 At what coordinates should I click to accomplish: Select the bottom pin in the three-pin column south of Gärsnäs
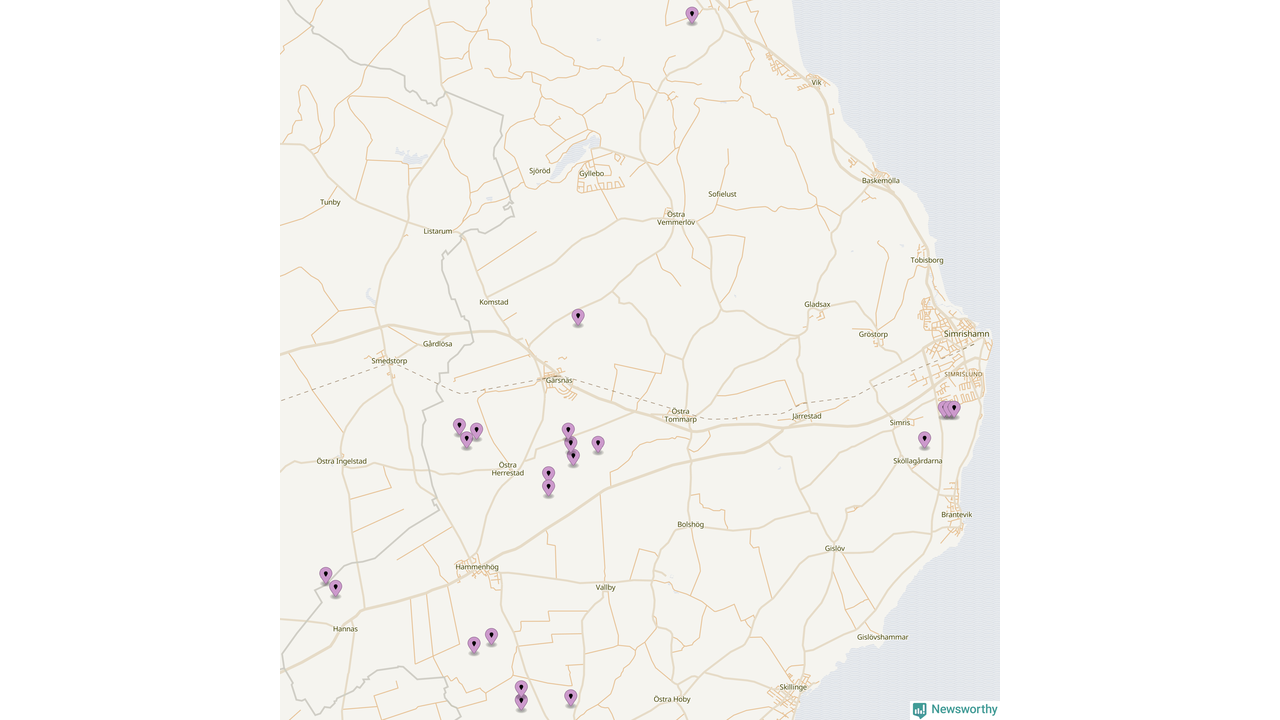(573, 457)
